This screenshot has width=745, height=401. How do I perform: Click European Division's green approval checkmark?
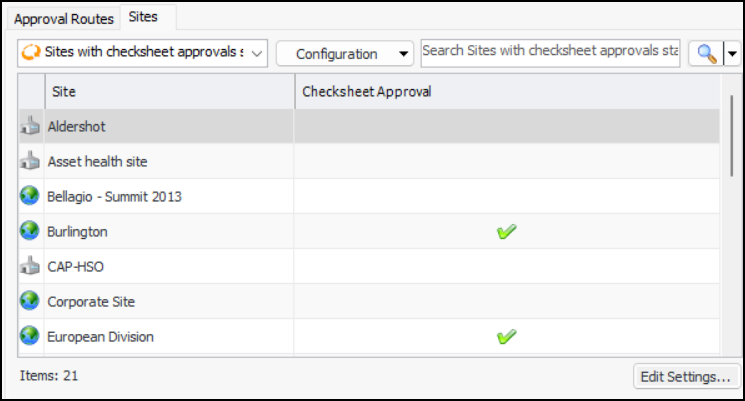(x=506, y=337)
